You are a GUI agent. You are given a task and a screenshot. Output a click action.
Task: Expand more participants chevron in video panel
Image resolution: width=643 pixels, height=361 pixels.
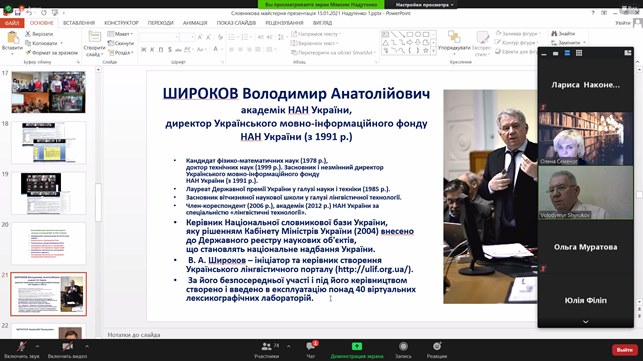point(585,322)
